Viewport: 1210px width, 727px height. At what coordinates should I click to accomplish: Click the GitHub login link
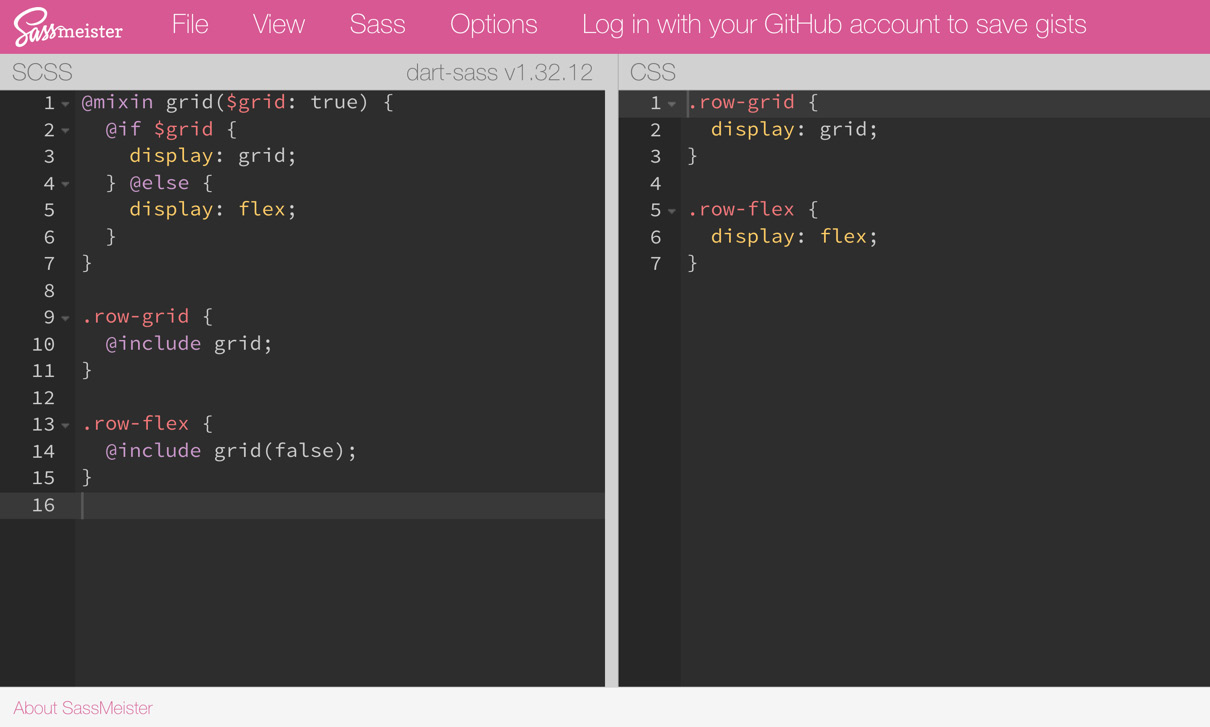coord(833,25)
